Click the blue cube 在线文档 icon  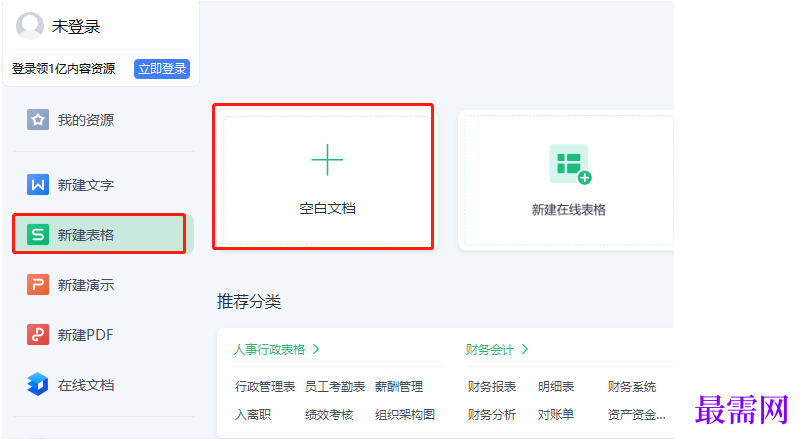pos(38,384)
